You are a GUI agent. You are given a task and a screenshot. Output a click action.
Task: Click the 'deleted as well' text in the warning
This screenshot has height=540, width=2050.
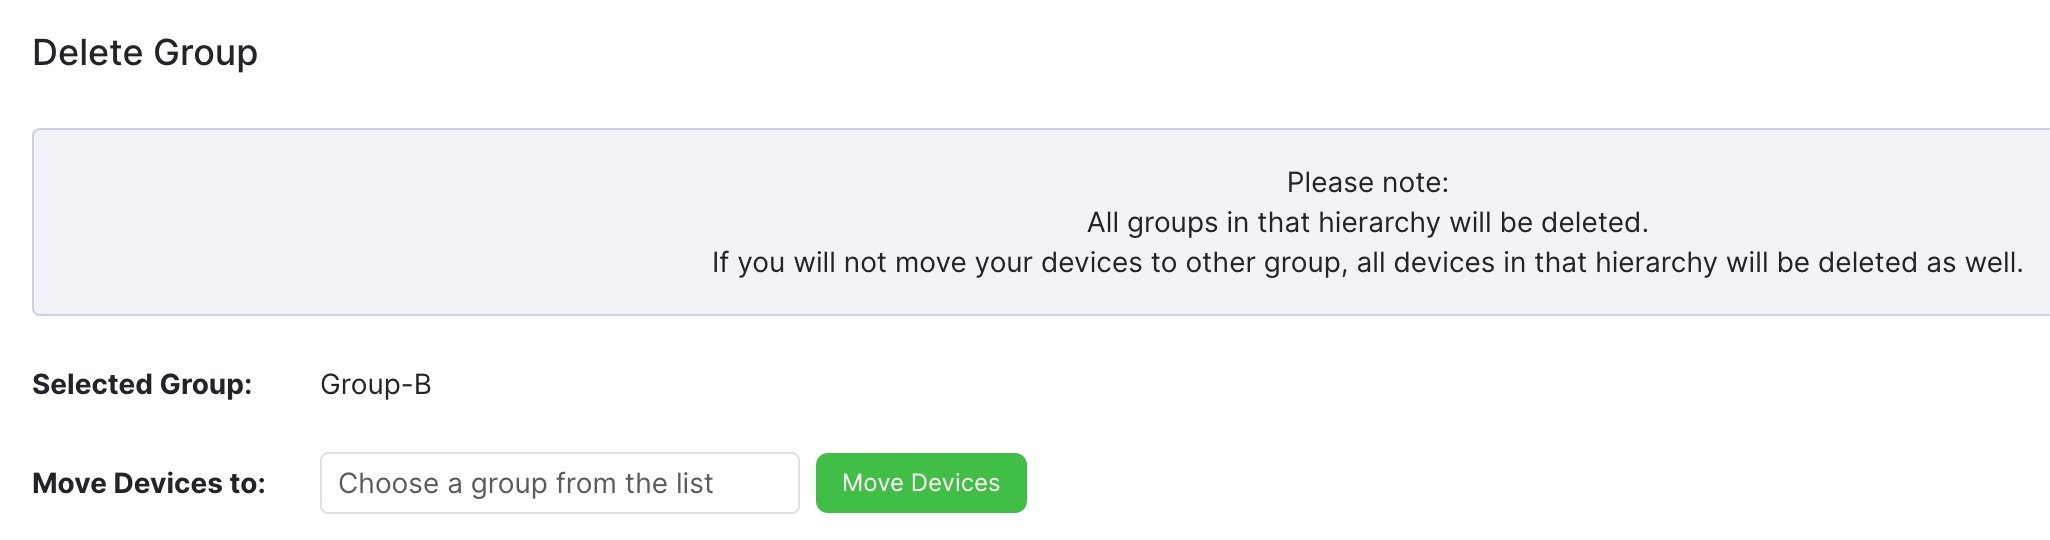pos(1920,262)
